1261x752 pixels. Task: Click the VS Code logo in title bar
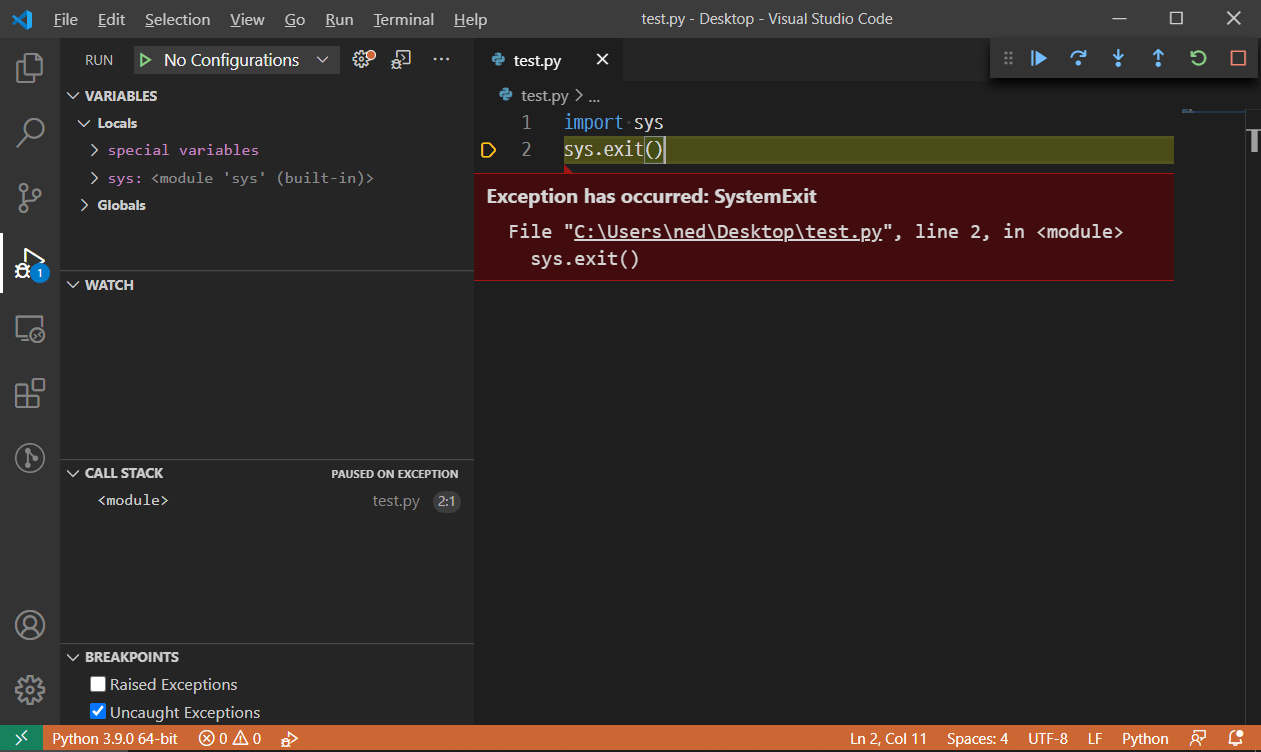pyautogui.click(x=21, y=19)
